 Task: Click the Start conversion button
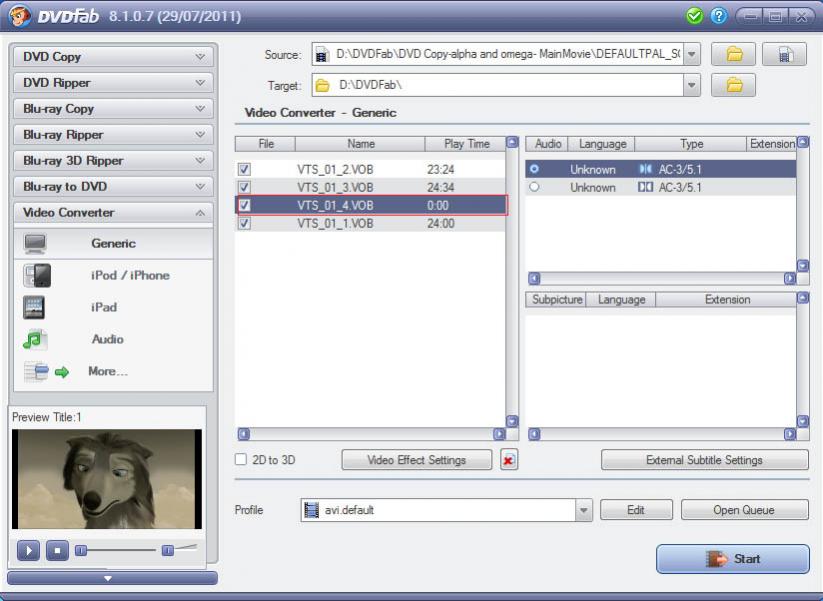click(x=733, y=558)
